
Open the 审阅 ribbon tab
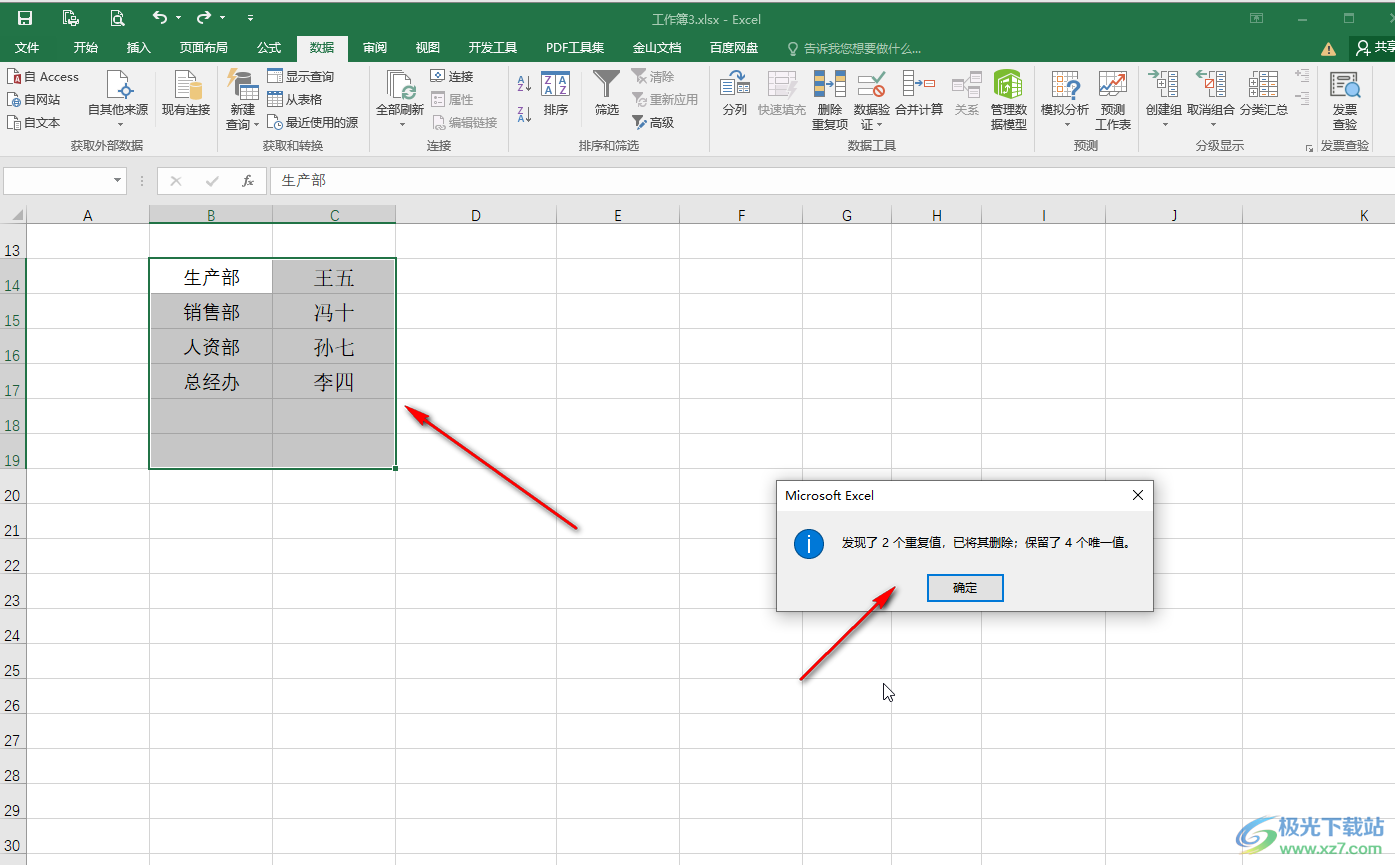(375, 47)
